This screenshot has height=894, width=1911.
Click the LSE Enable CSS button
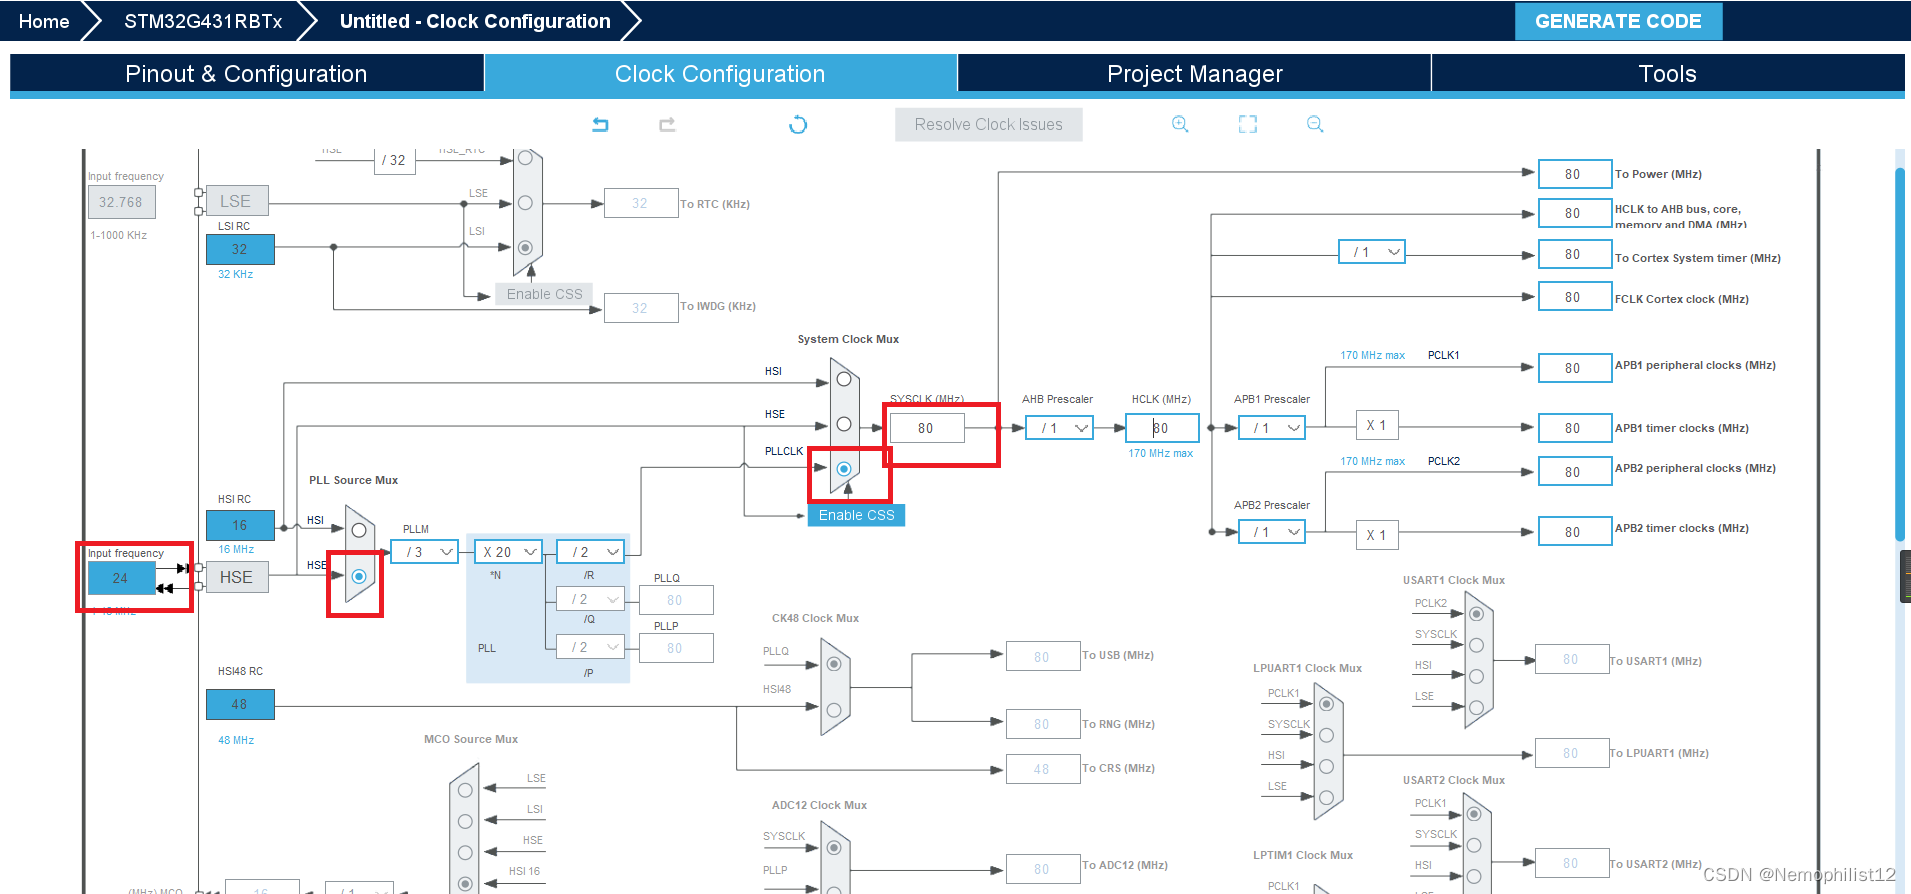coord(544,294)
